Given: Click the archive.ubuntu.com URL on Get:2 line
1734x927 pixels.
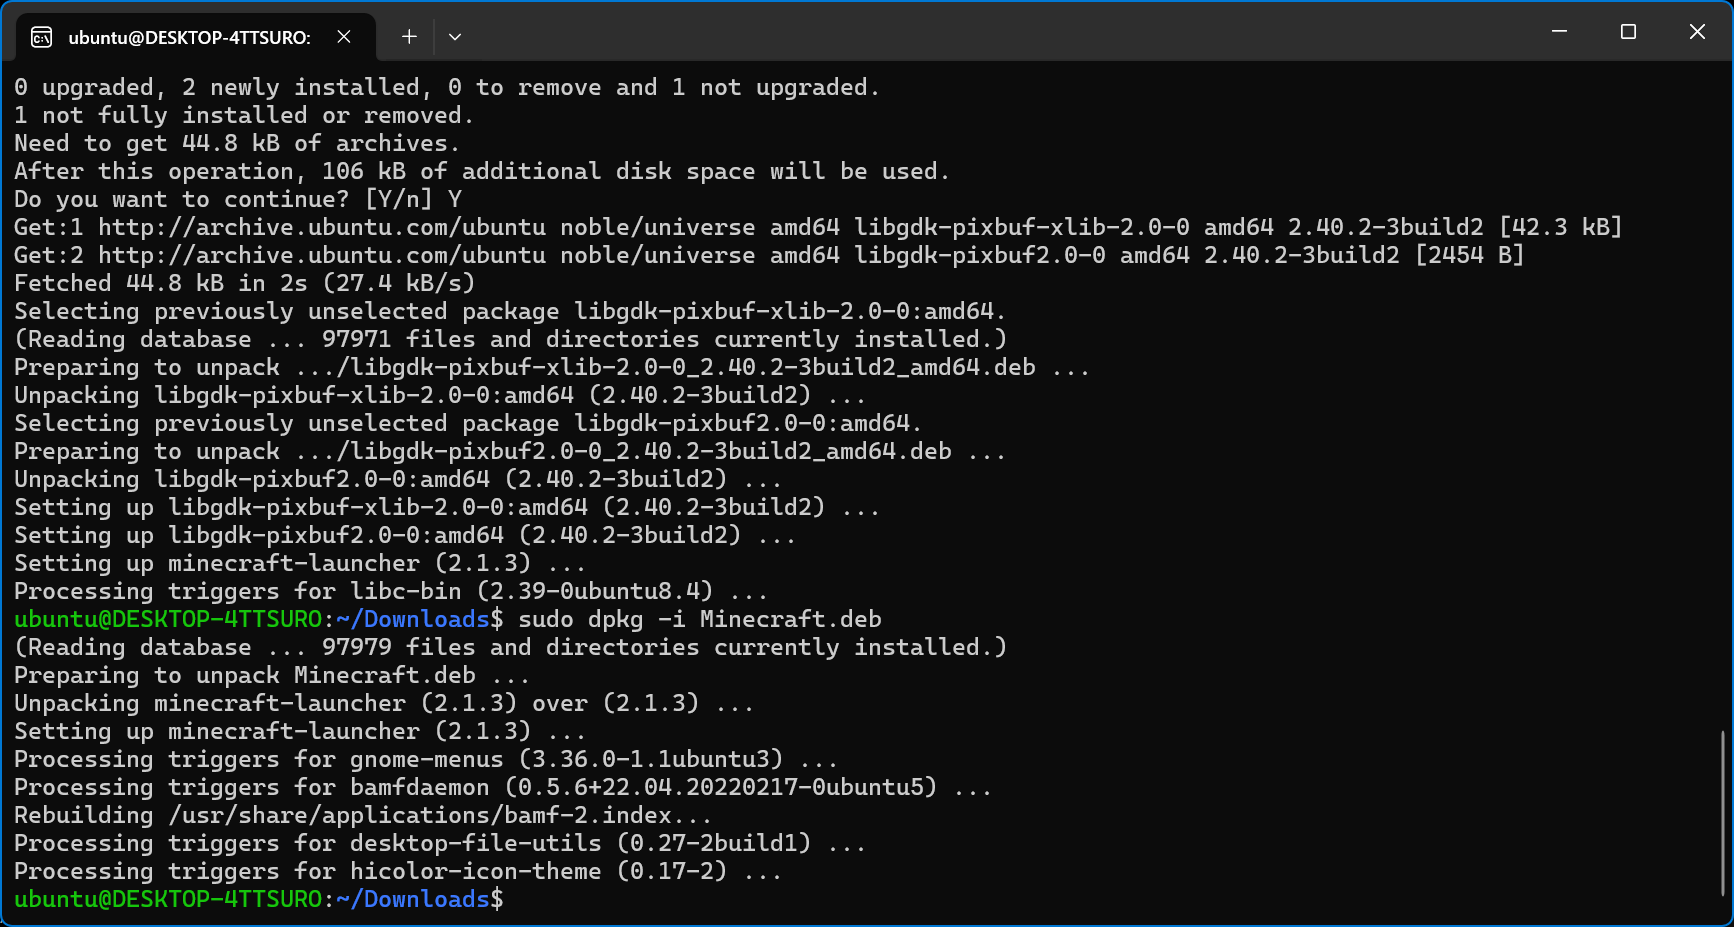Looking at the screenshot, I should tap(322, 255).
